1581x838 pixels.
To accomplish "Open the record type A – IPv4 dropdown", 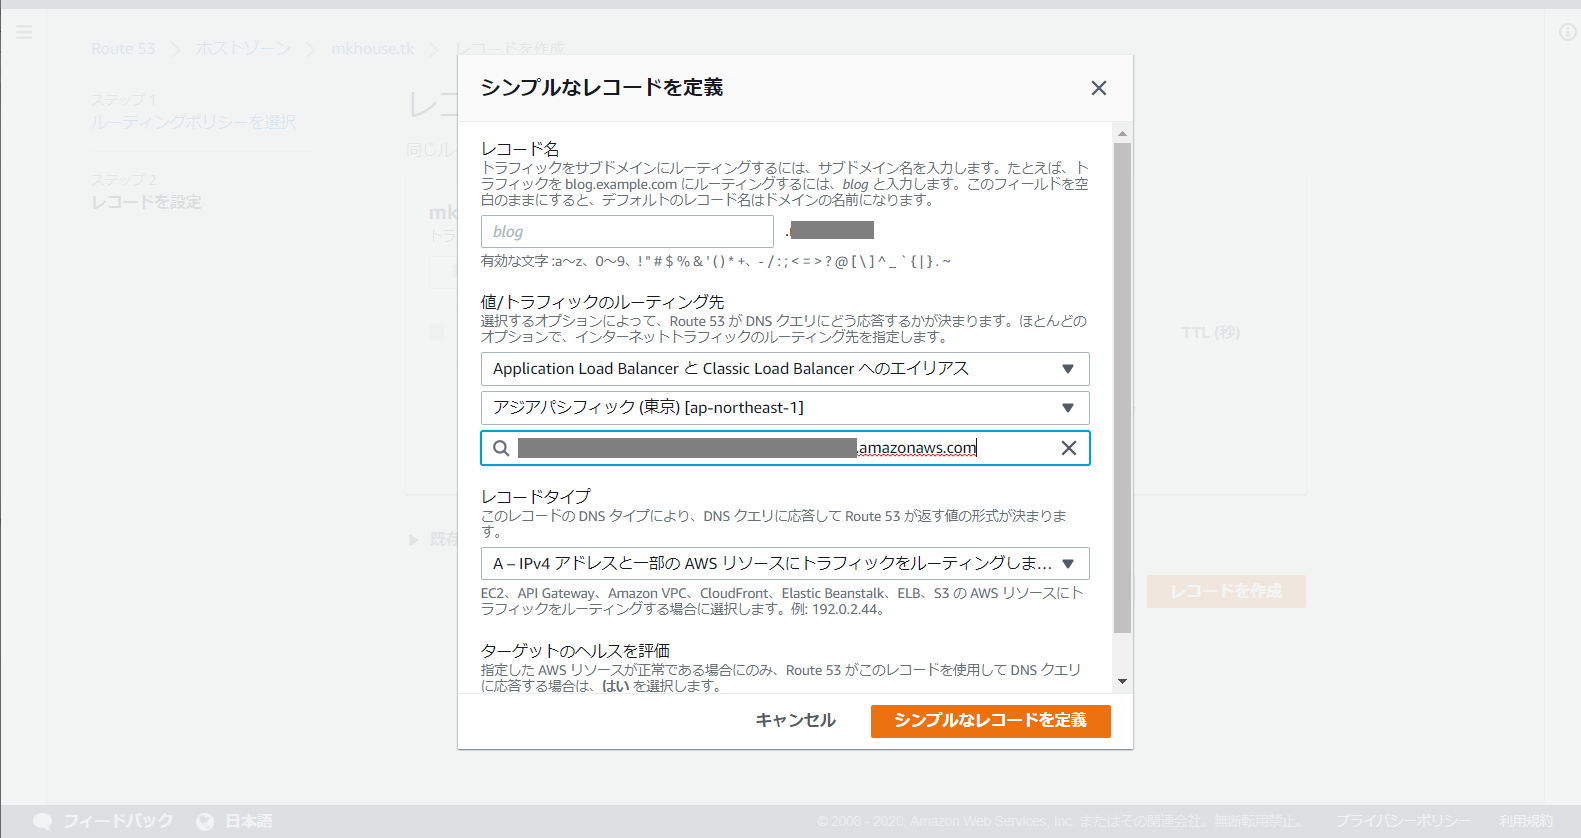I will (x=785, y=564).
